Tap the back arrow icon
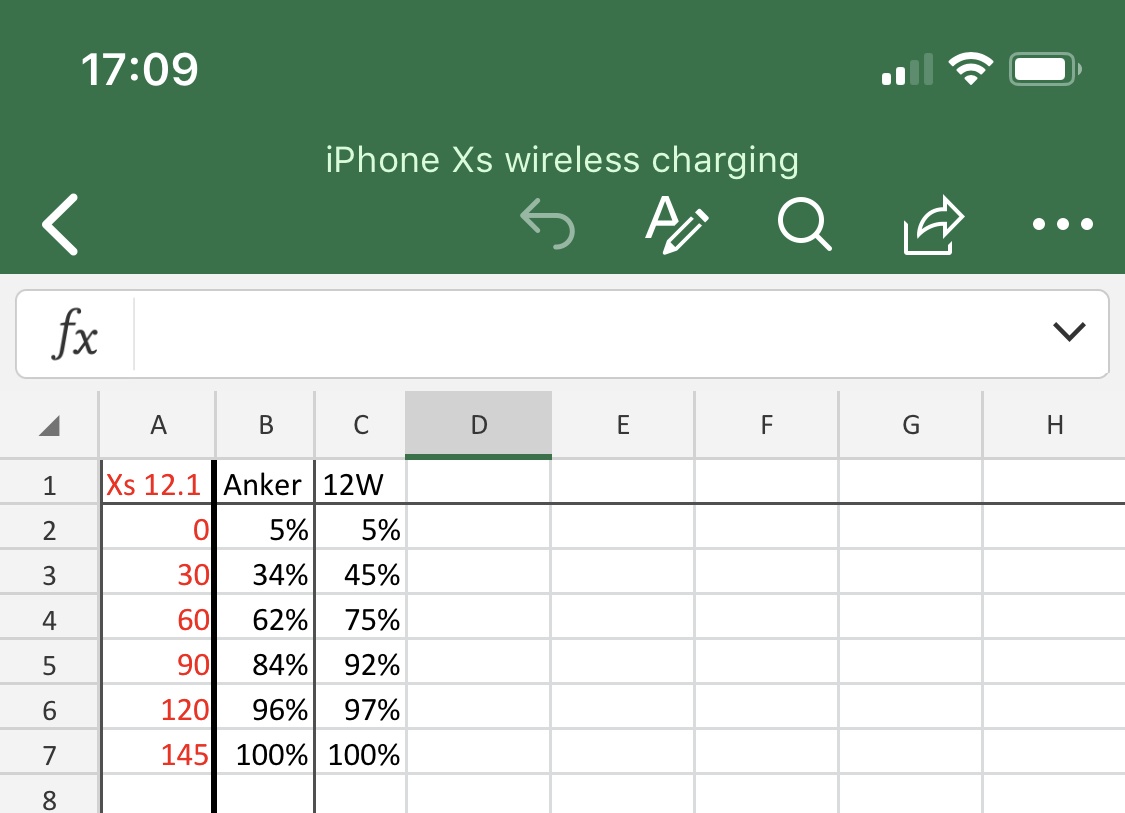The height and width of the screenshot is (813, 1125). point(60,224)
